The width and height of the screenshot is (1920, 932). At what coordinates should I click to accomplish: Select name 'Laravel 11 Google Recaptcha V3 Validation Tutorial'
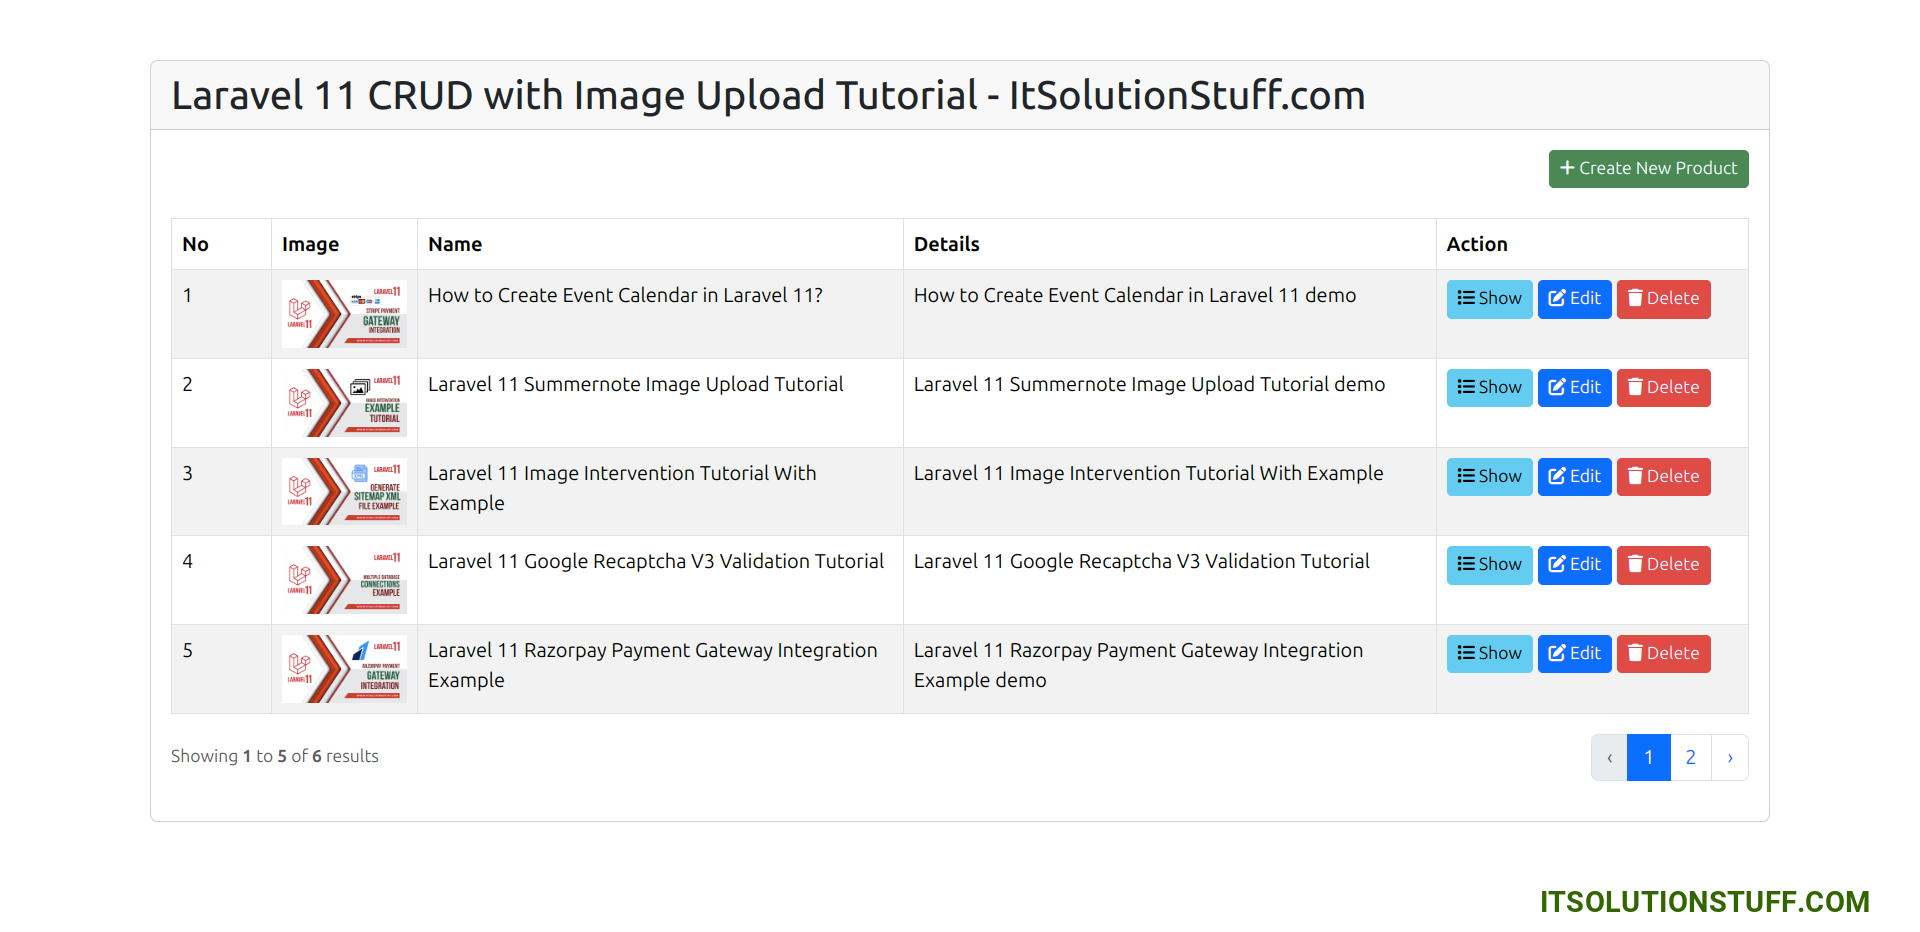pyautogui.click(x=656, y=562)
